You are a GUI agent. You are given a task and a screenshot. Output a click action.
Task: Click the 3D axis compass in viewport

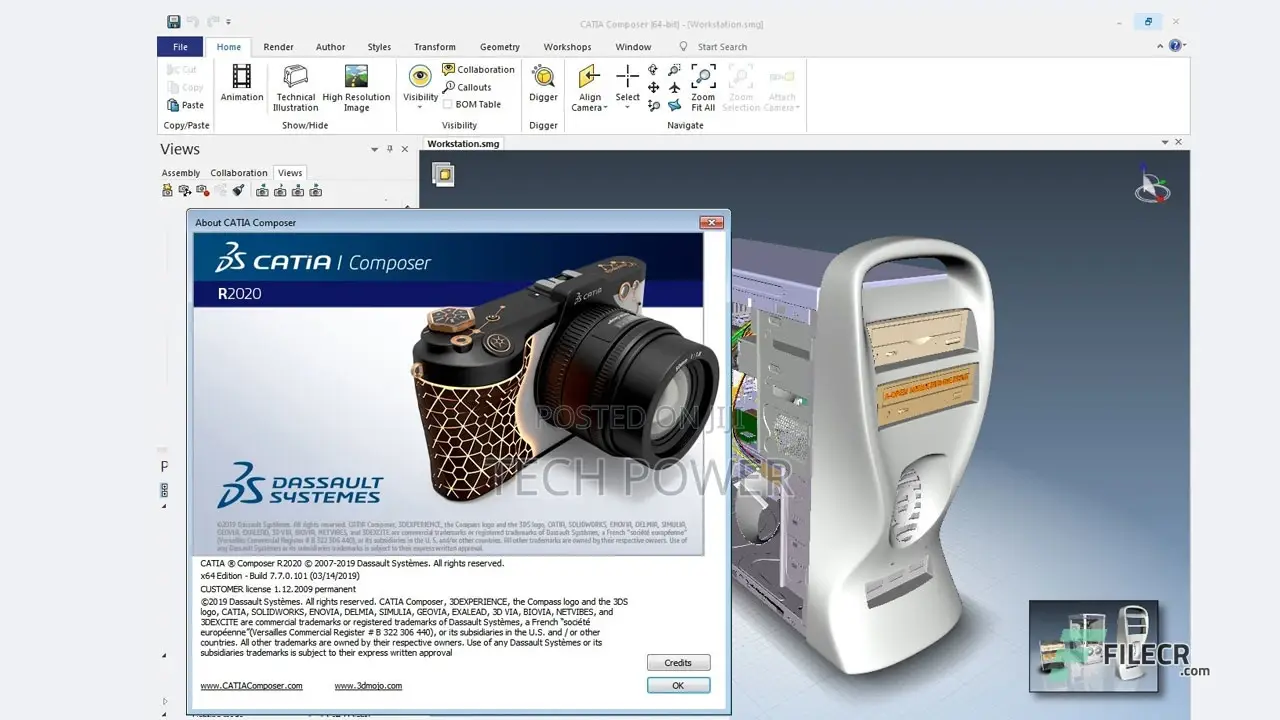click(1152, 186)
